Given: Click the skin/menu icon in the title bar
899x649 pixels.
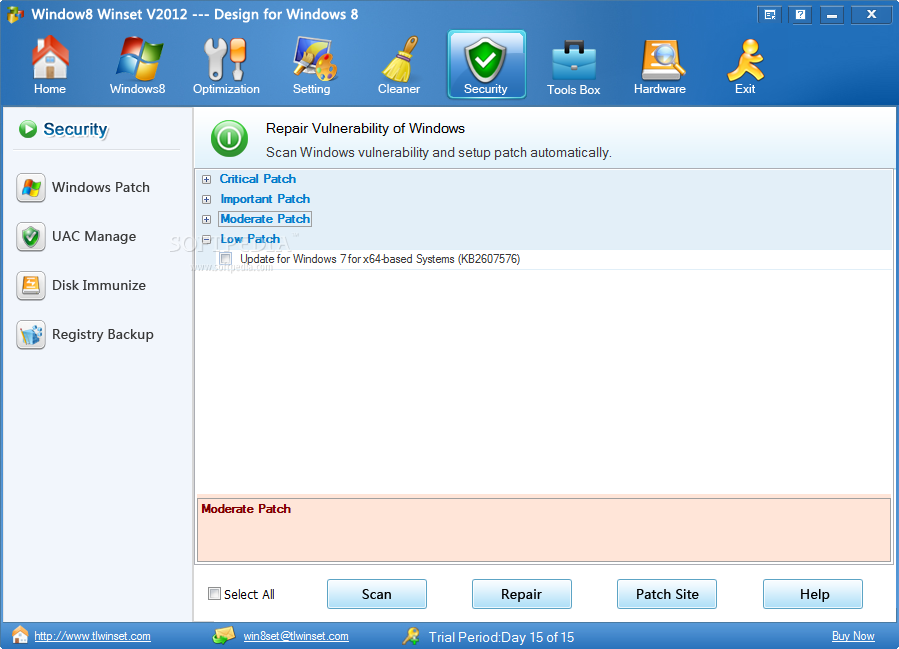Looking at the screenshot, I should pyautogui.click(x=770, y=15).
